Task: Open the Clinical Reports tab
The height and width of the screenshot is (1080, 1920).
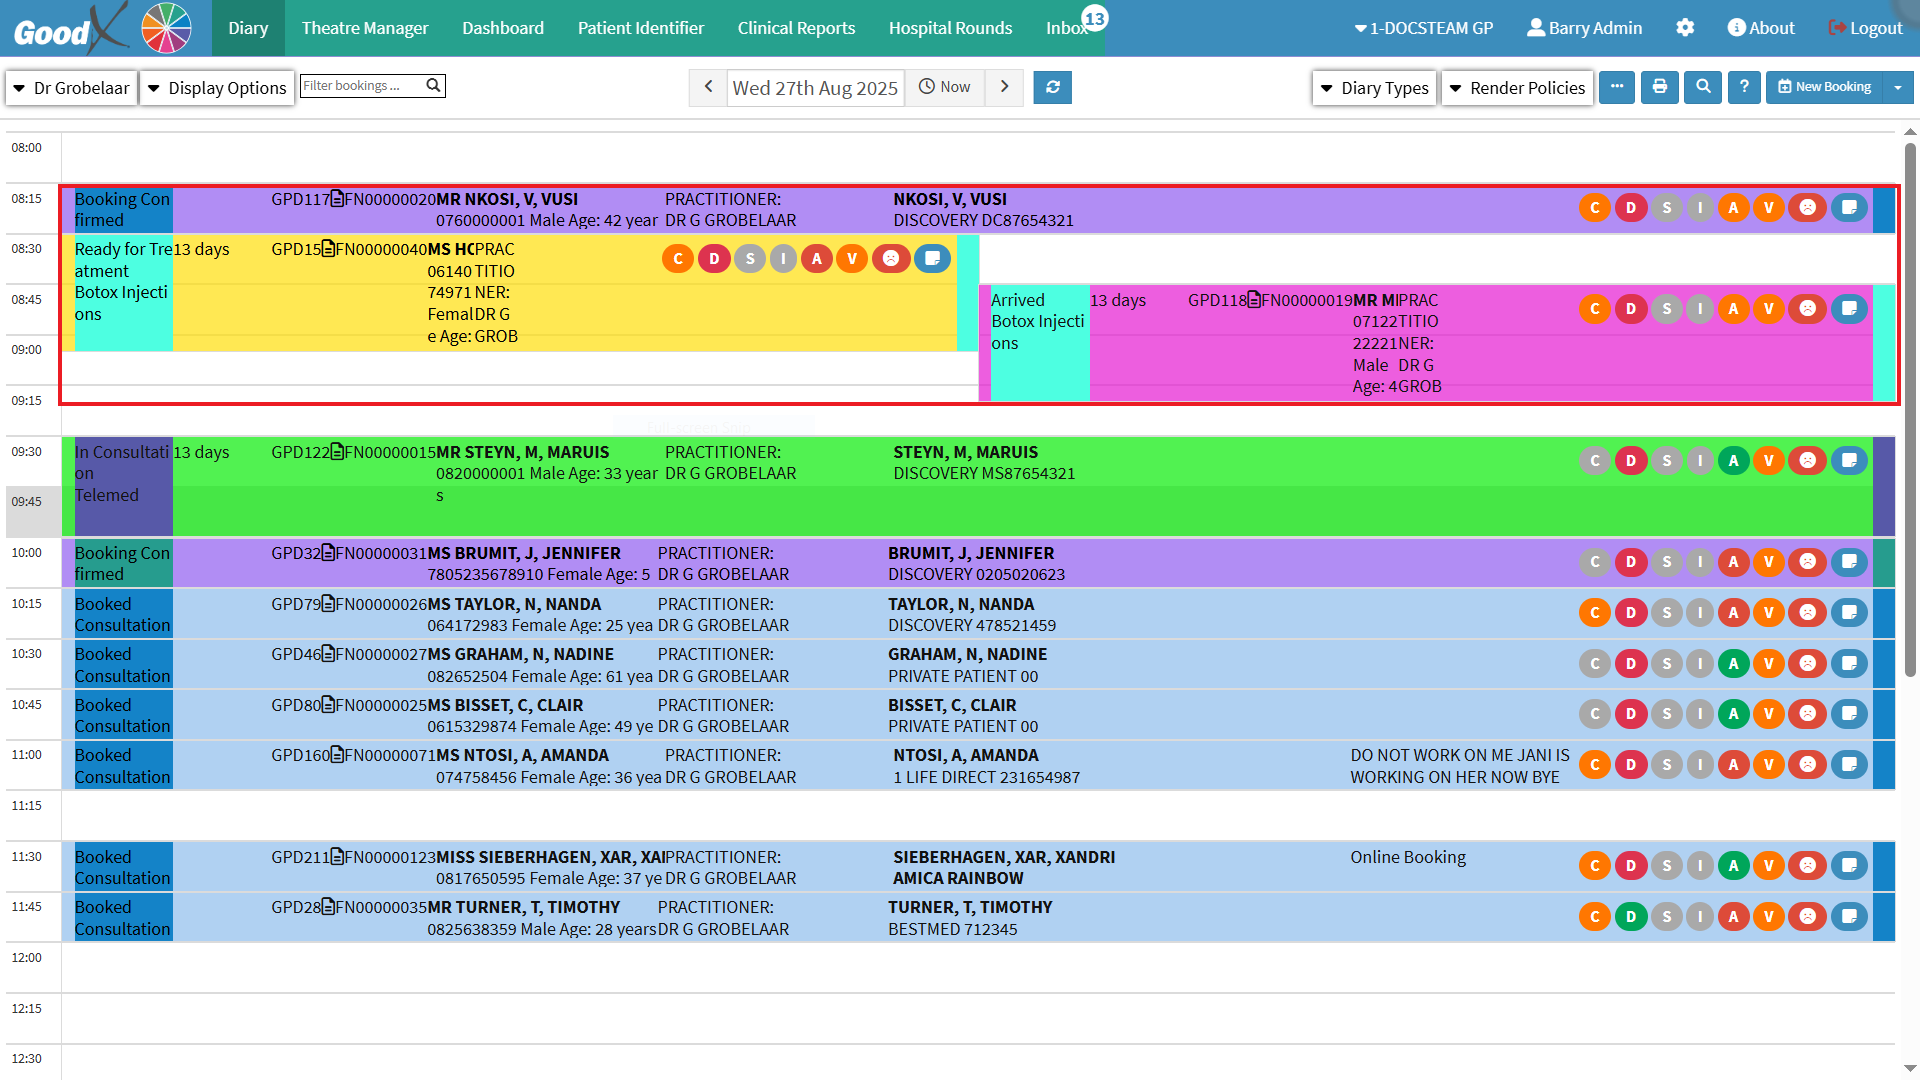Action: pyautogui.click(x=796, y=28)
